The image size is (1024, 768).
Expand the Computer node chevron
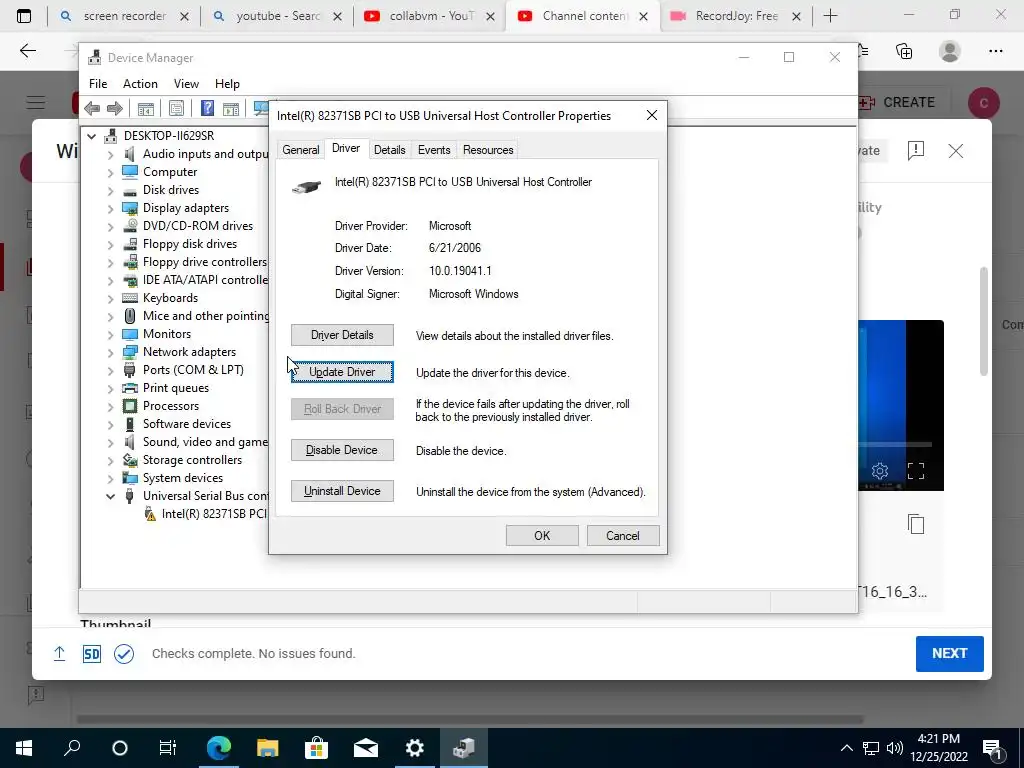(x=110, y=172)
